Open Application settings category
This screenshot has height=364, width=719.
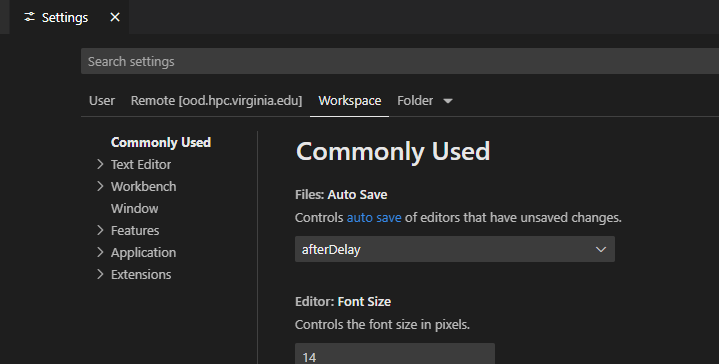click(x=144, y=253)
